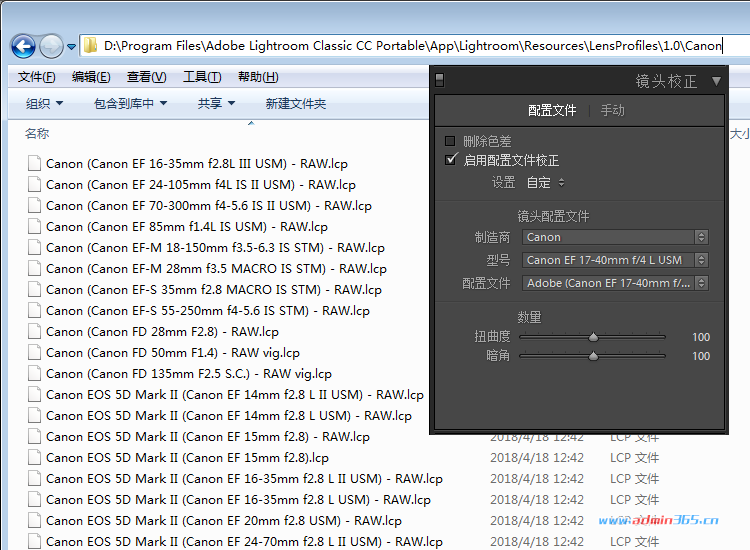
Task: Click the 扭曲度 value 100
Action: pos(701,337)
